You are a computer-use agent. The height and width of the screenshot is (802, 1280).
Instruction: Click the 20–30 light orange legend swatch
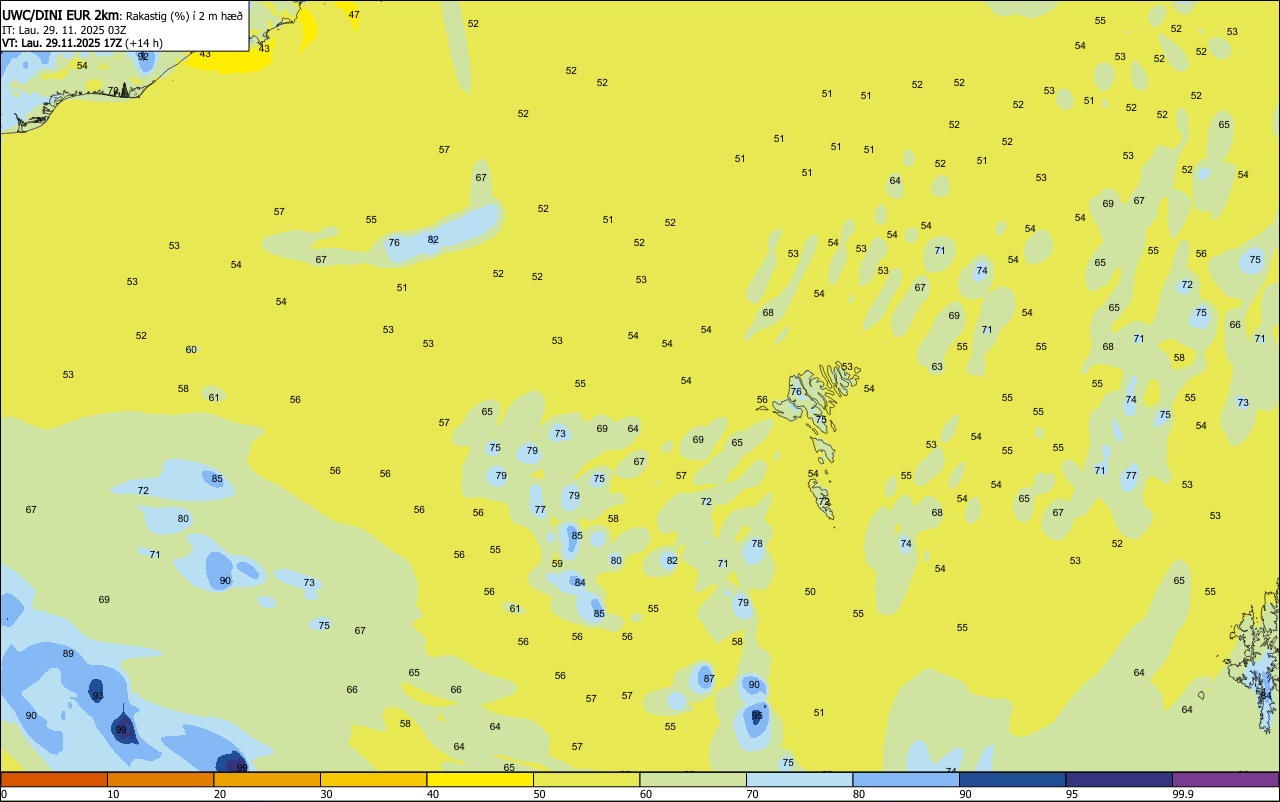pos(267,779)
